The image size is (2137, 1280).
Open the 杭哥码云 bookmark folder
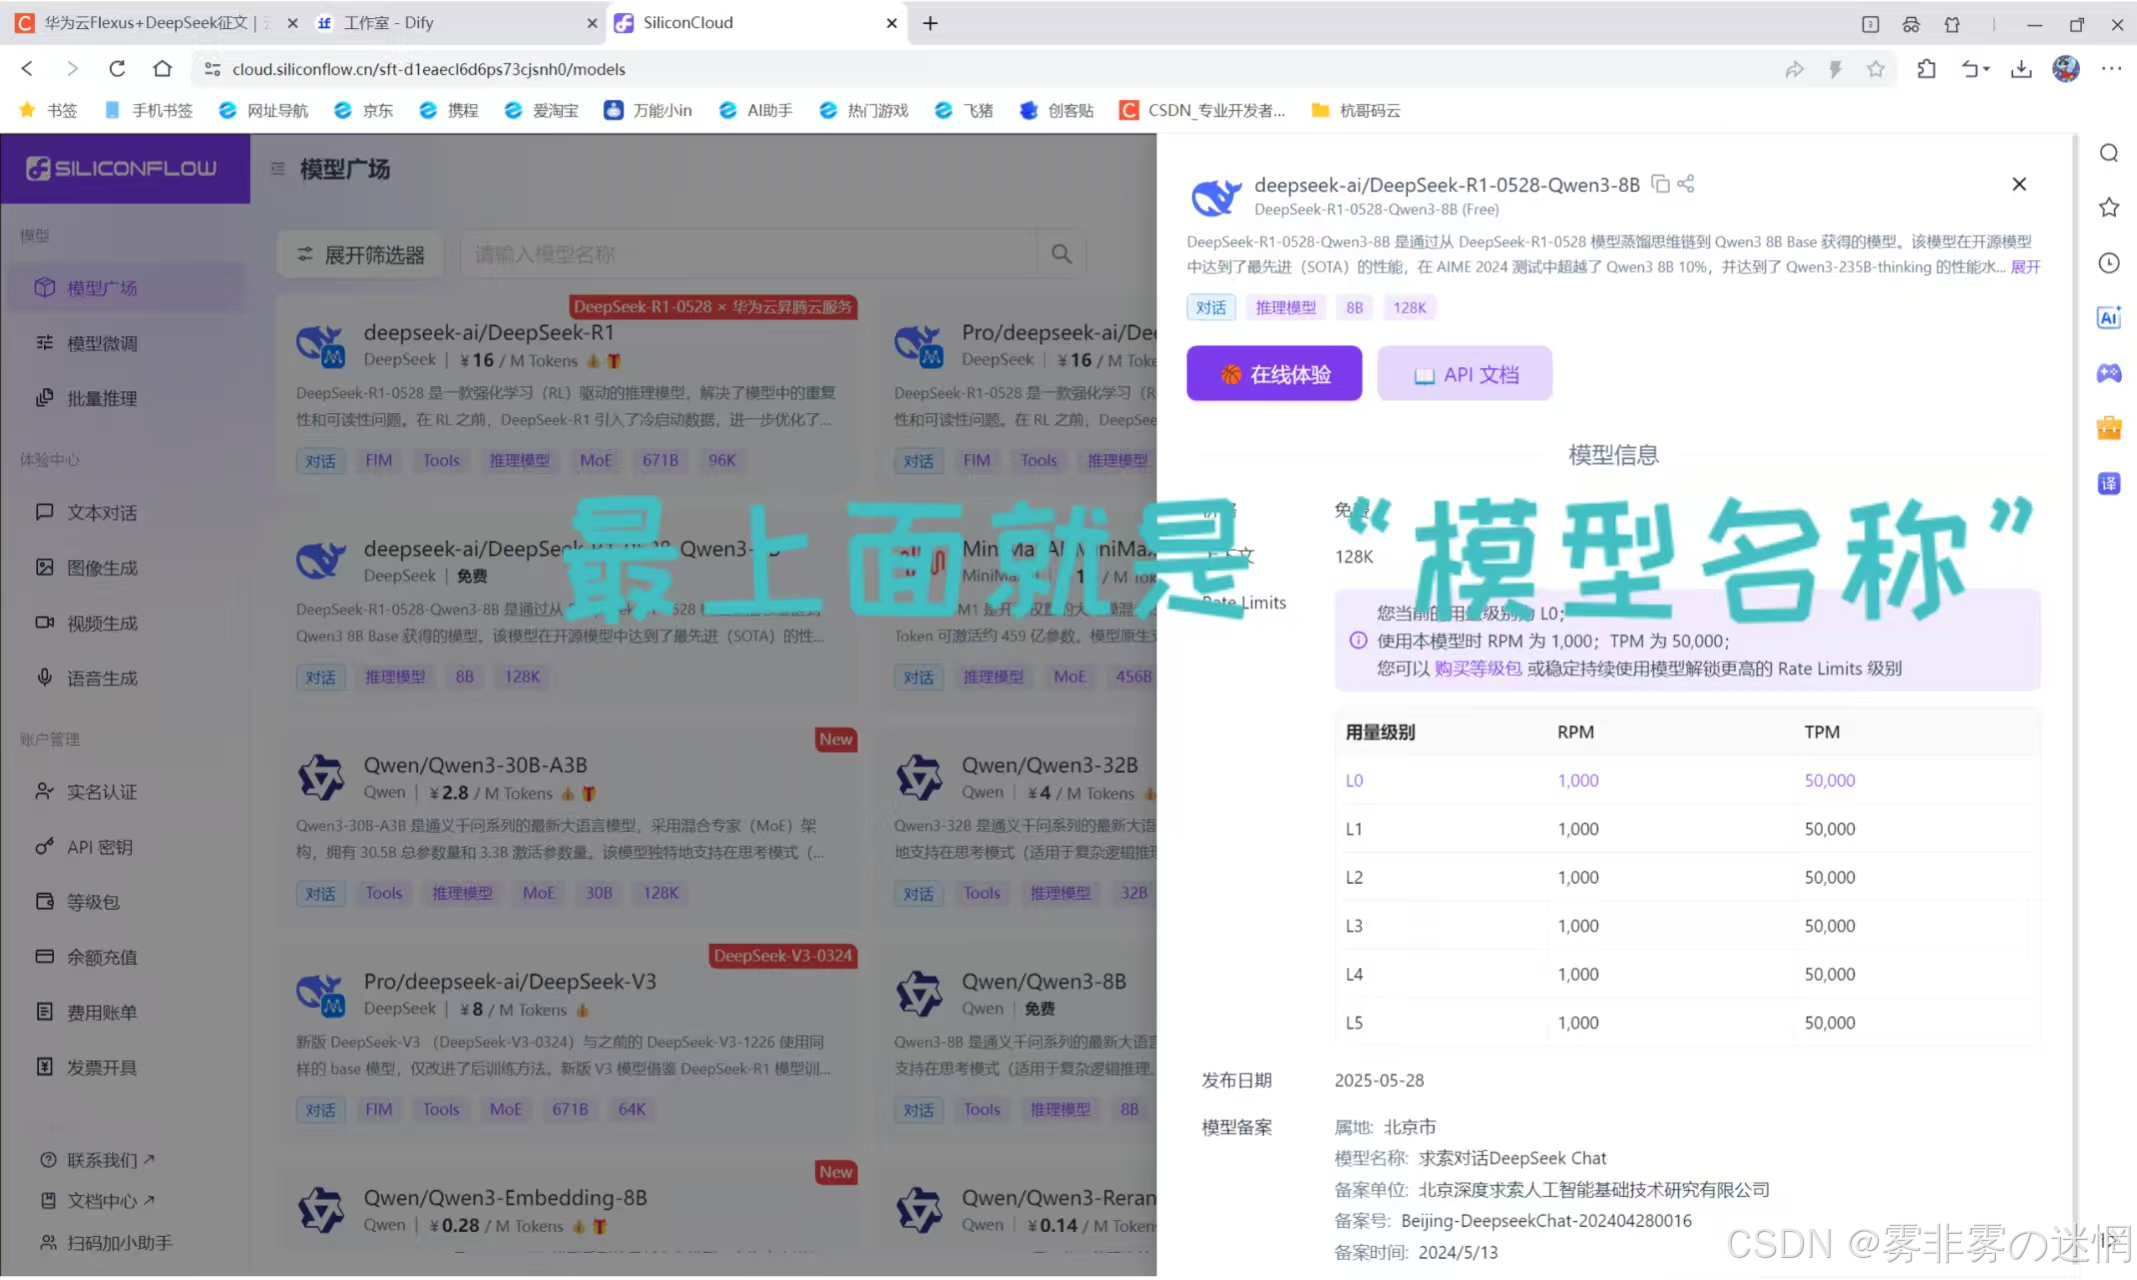1356,110
